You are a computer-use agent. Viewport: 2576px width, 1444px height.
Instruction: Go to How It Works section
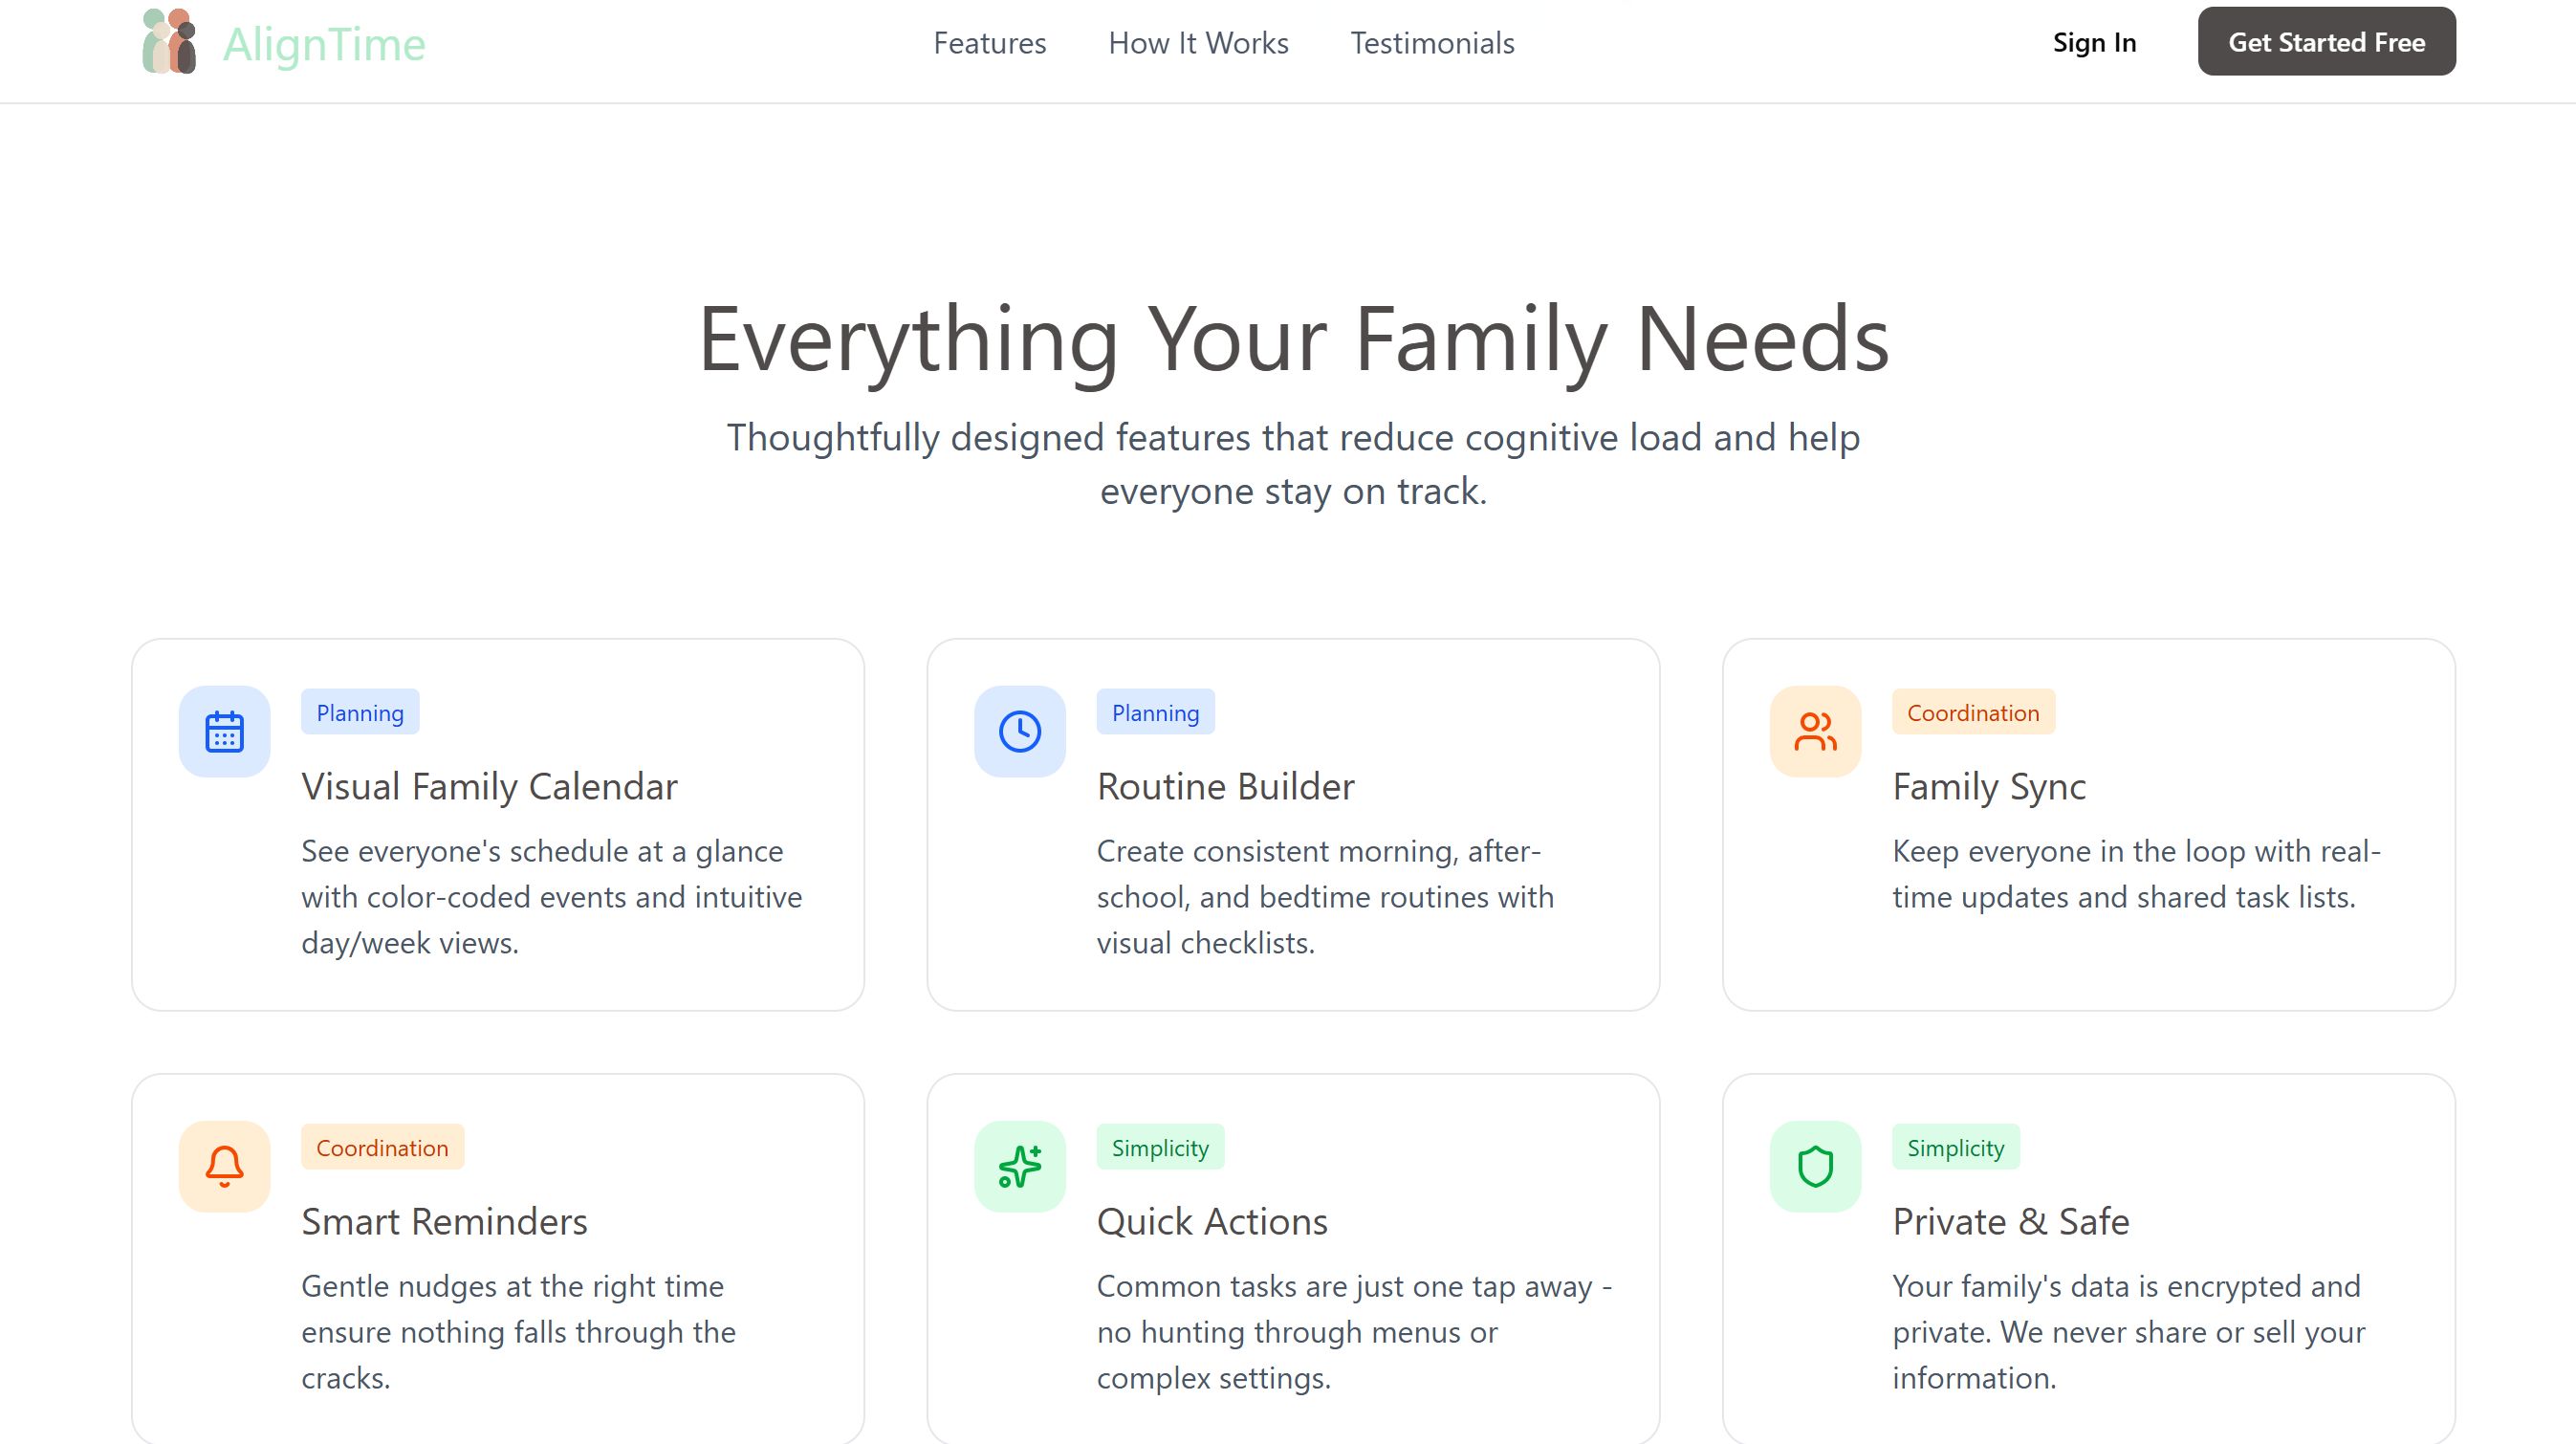pos(1198,43)
